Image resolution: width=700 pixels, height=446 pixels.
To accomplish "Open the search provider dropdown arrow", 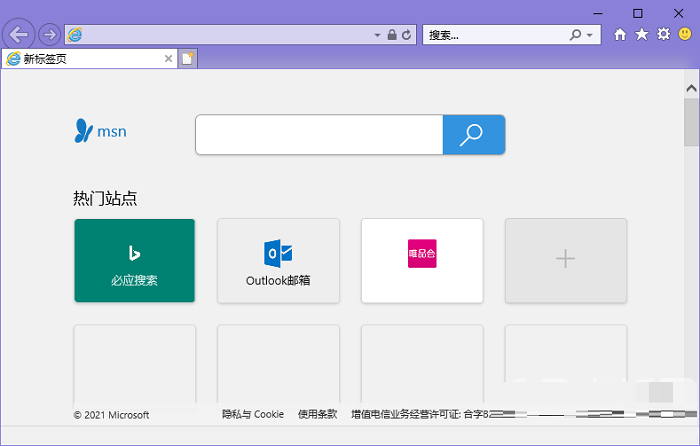I will click(x=590, y=35).
